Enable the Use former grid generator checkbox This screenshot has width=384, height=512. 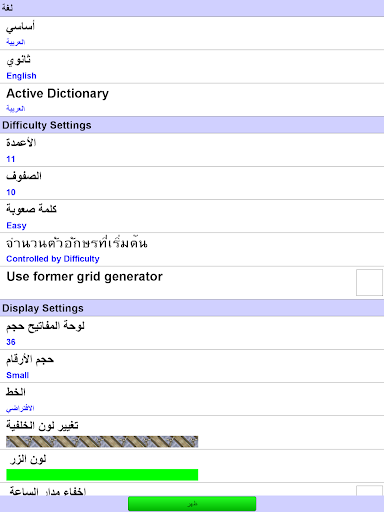click(369, 282)
